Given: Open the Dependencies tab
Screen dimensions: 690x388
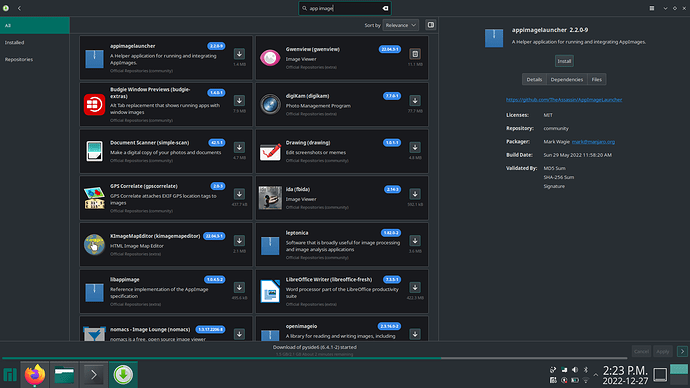Looking at the screenshot, I should click(567, 80).
